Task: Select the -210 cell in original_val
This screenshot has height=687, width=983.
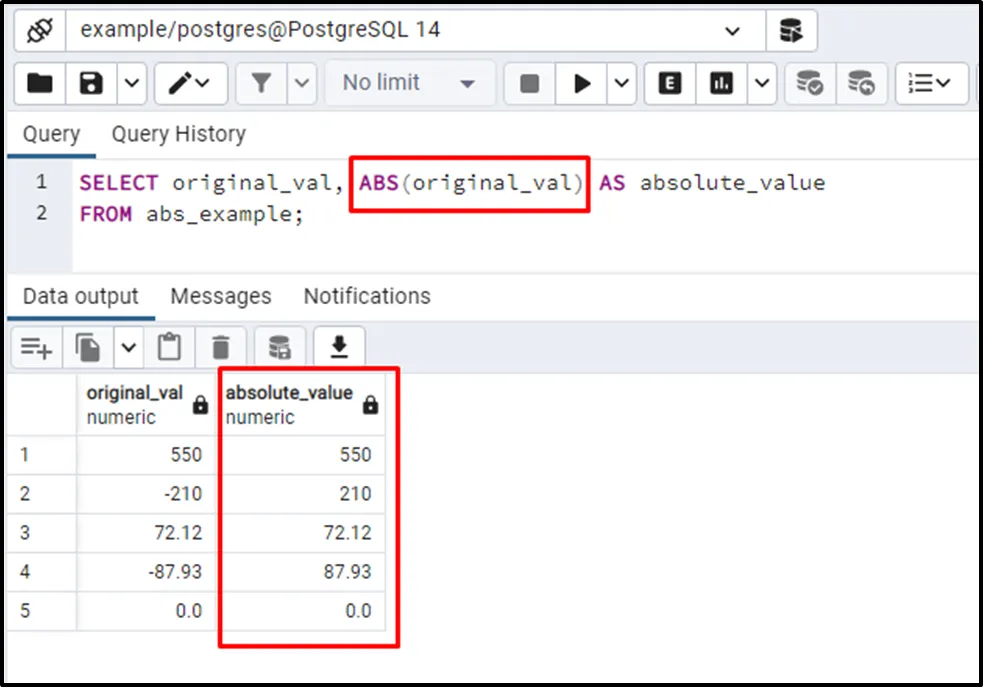Action: [146, 493]
